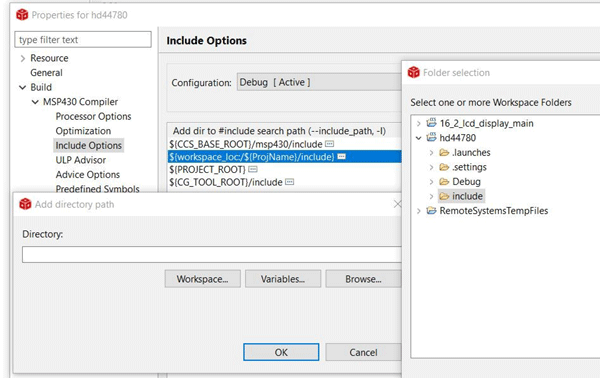600x378 pixels.
Task: Click the ellipsis icon after workspace_loc include path
Action: point(341,156)
